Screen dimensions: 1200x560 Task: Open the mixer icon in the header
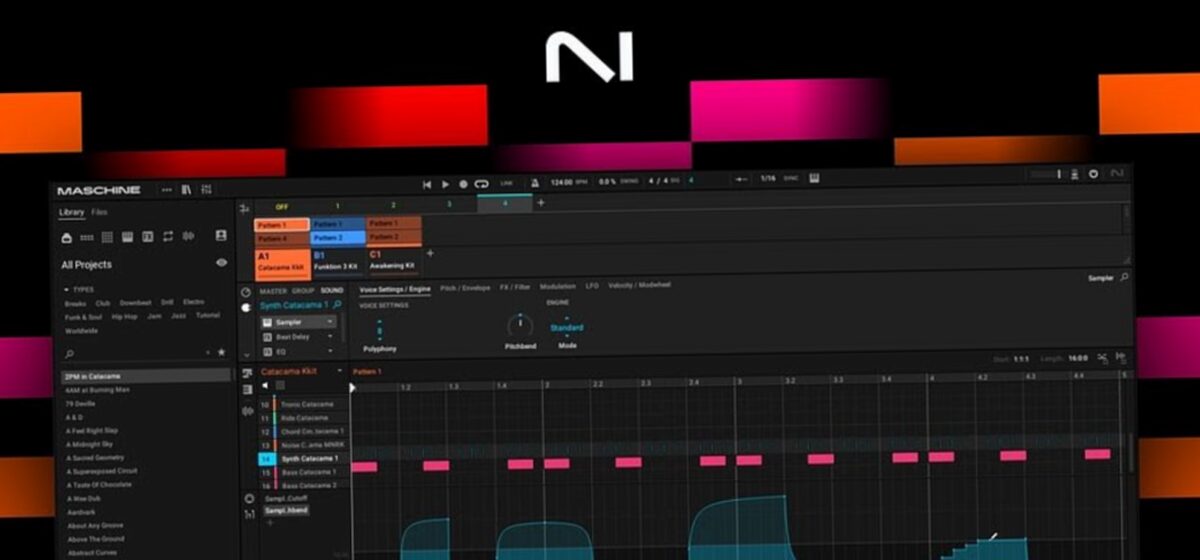pyautogui.click(x=206, y=190)
